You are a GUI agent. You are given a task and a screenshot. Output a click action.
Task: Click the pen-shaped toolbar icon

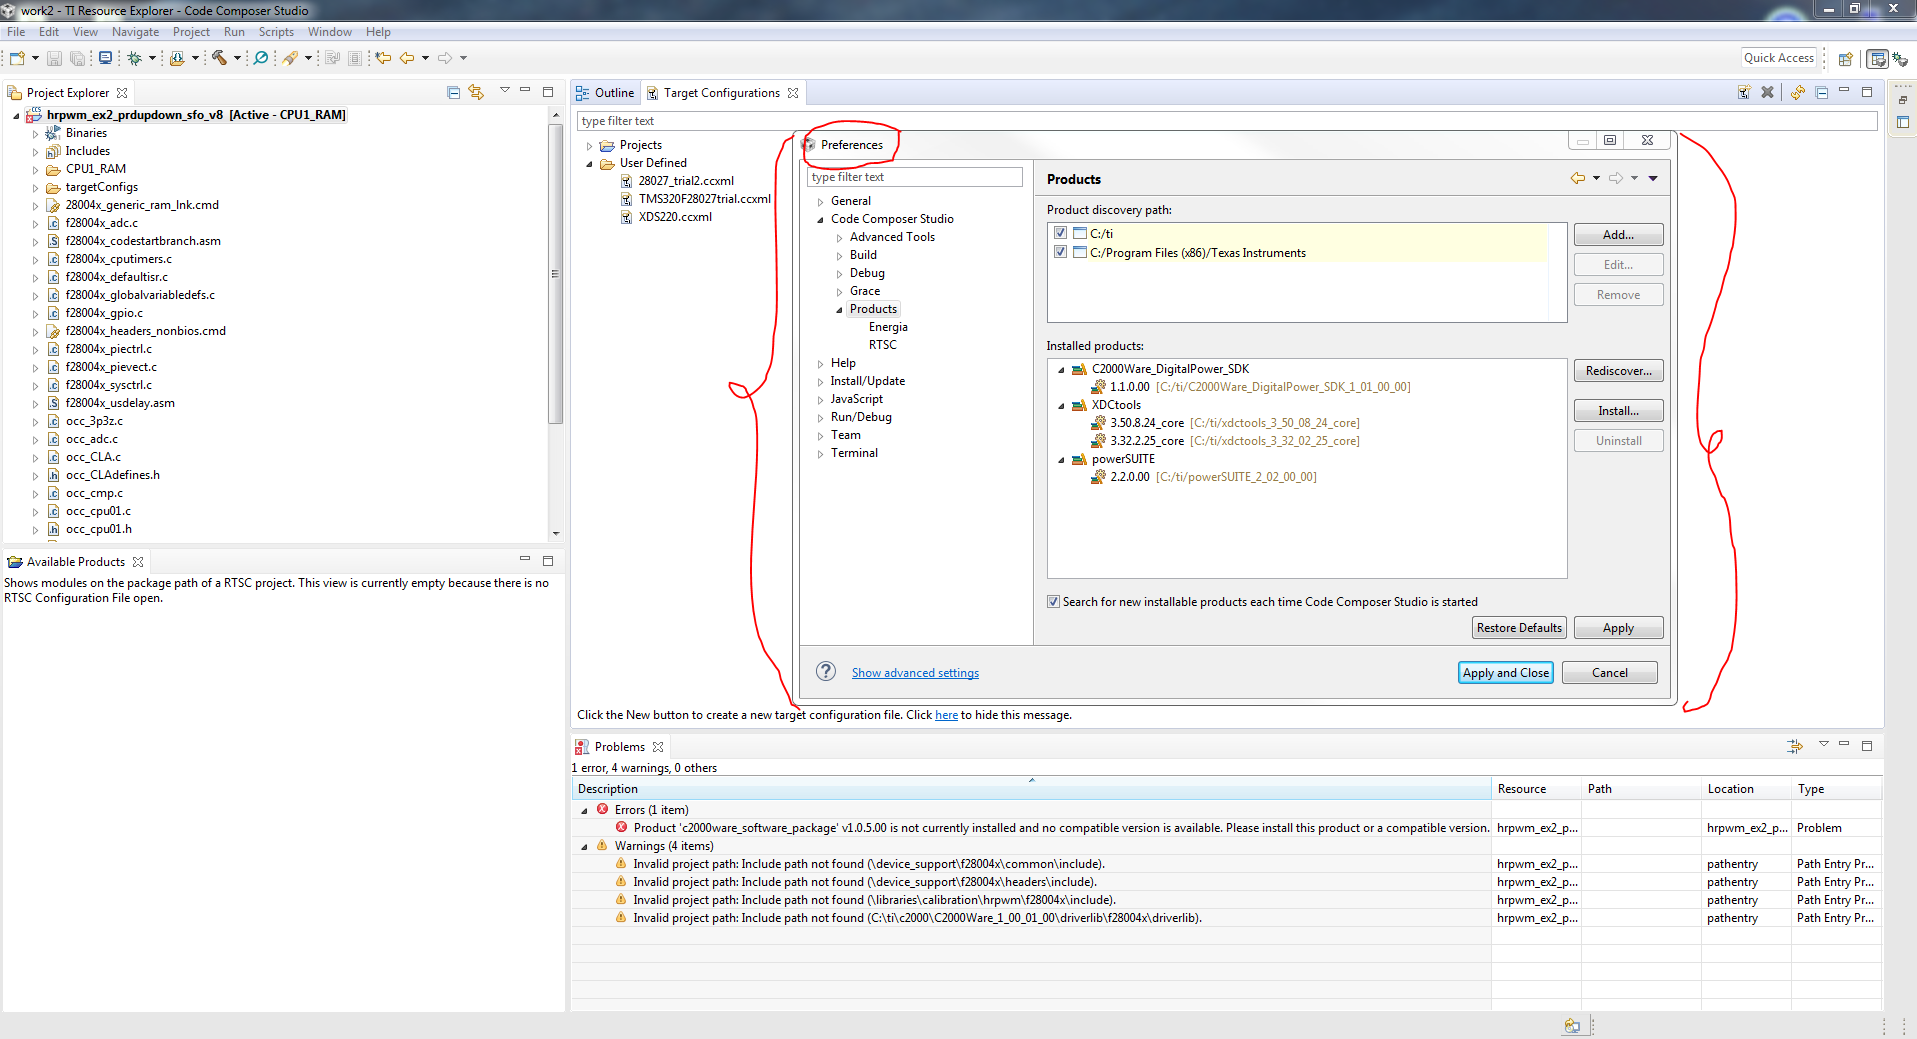[290, 58]
